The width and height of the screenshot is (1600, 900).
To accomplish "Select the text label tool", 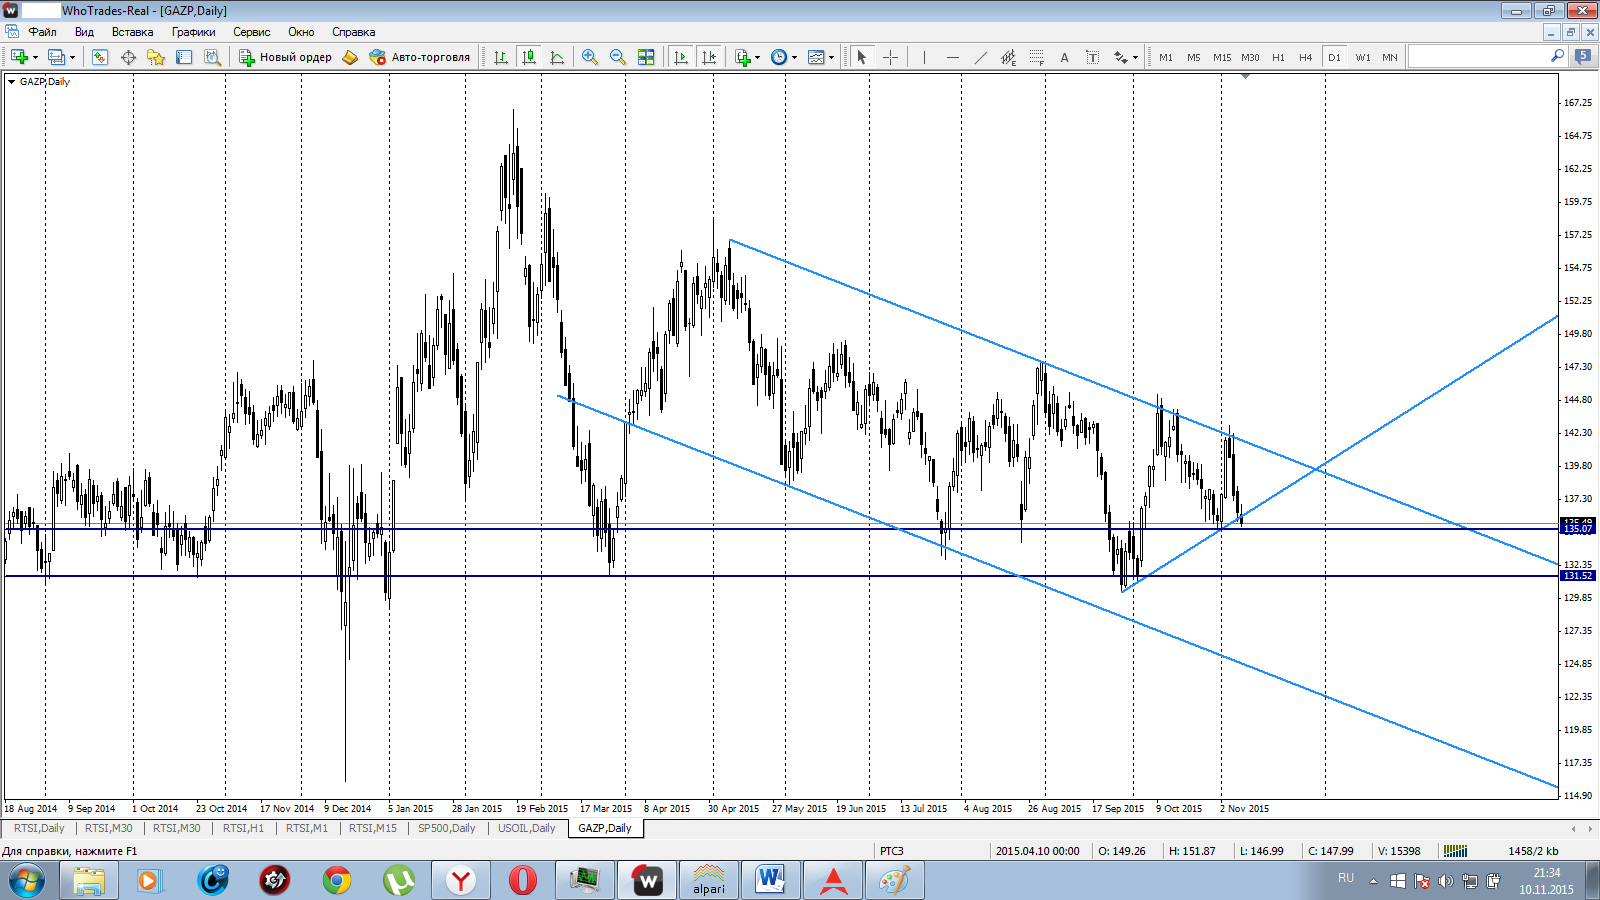I will pos(1092,57).
